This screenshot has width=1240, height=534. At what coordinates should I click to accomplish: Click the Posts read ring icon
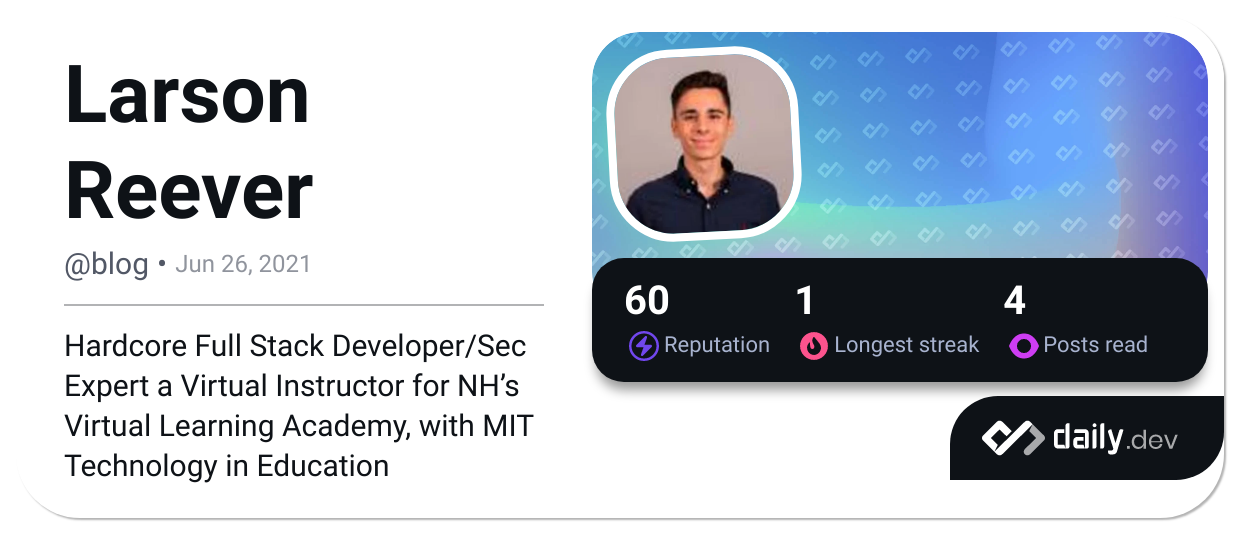pos(1023,346)
